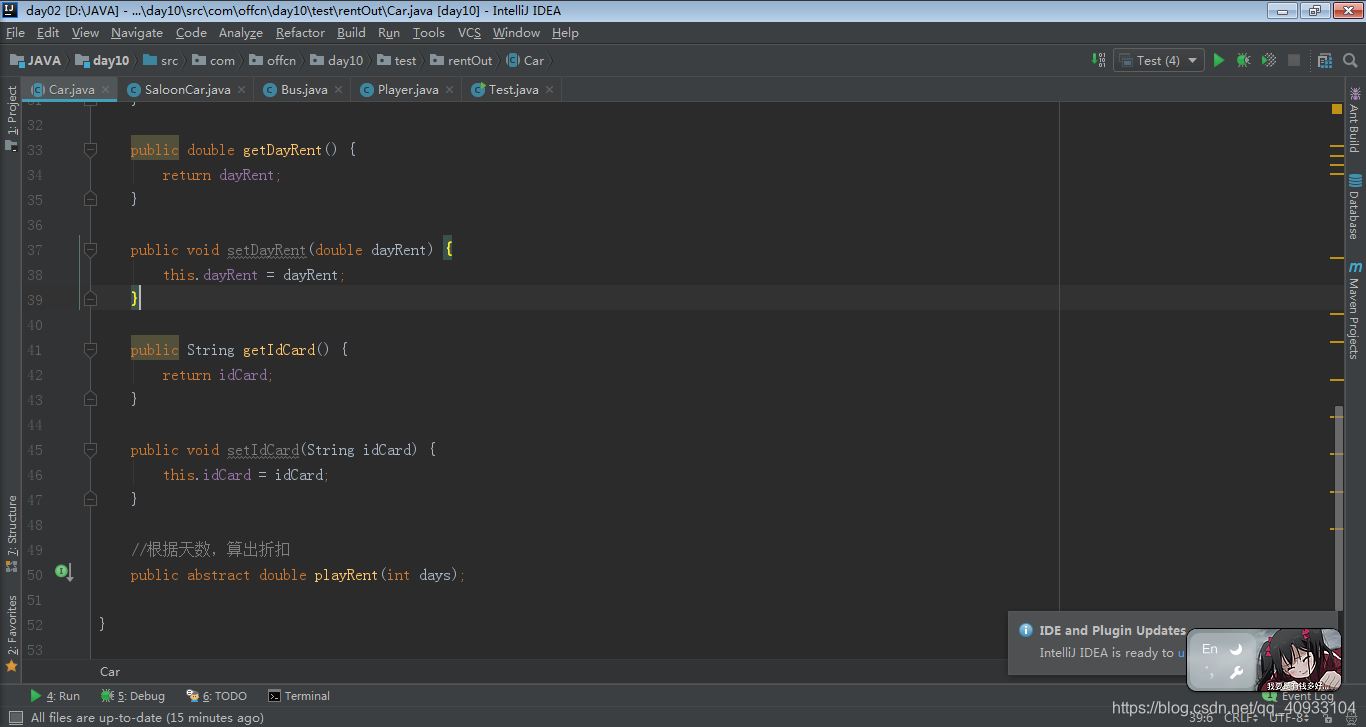Close the Car.java tab
This screenshot has height=727, width=1366.
[106, 89]
